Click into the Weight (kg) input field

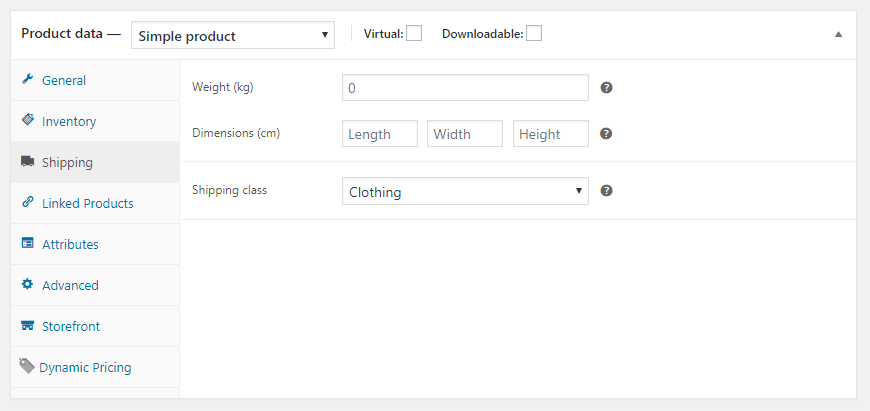click(x=465, y=88)
